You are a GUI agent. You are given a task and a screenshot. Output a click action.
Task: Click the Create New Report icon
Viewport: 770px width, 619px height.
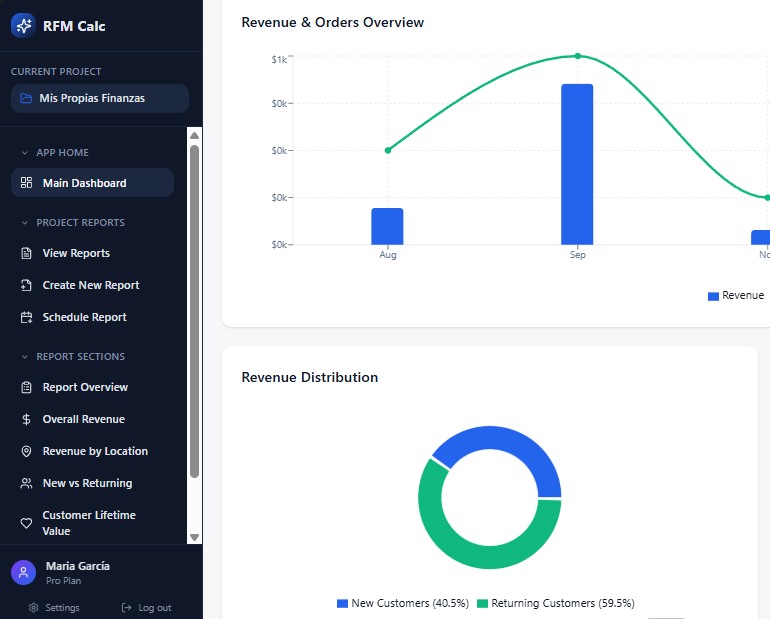coord(27,285)
